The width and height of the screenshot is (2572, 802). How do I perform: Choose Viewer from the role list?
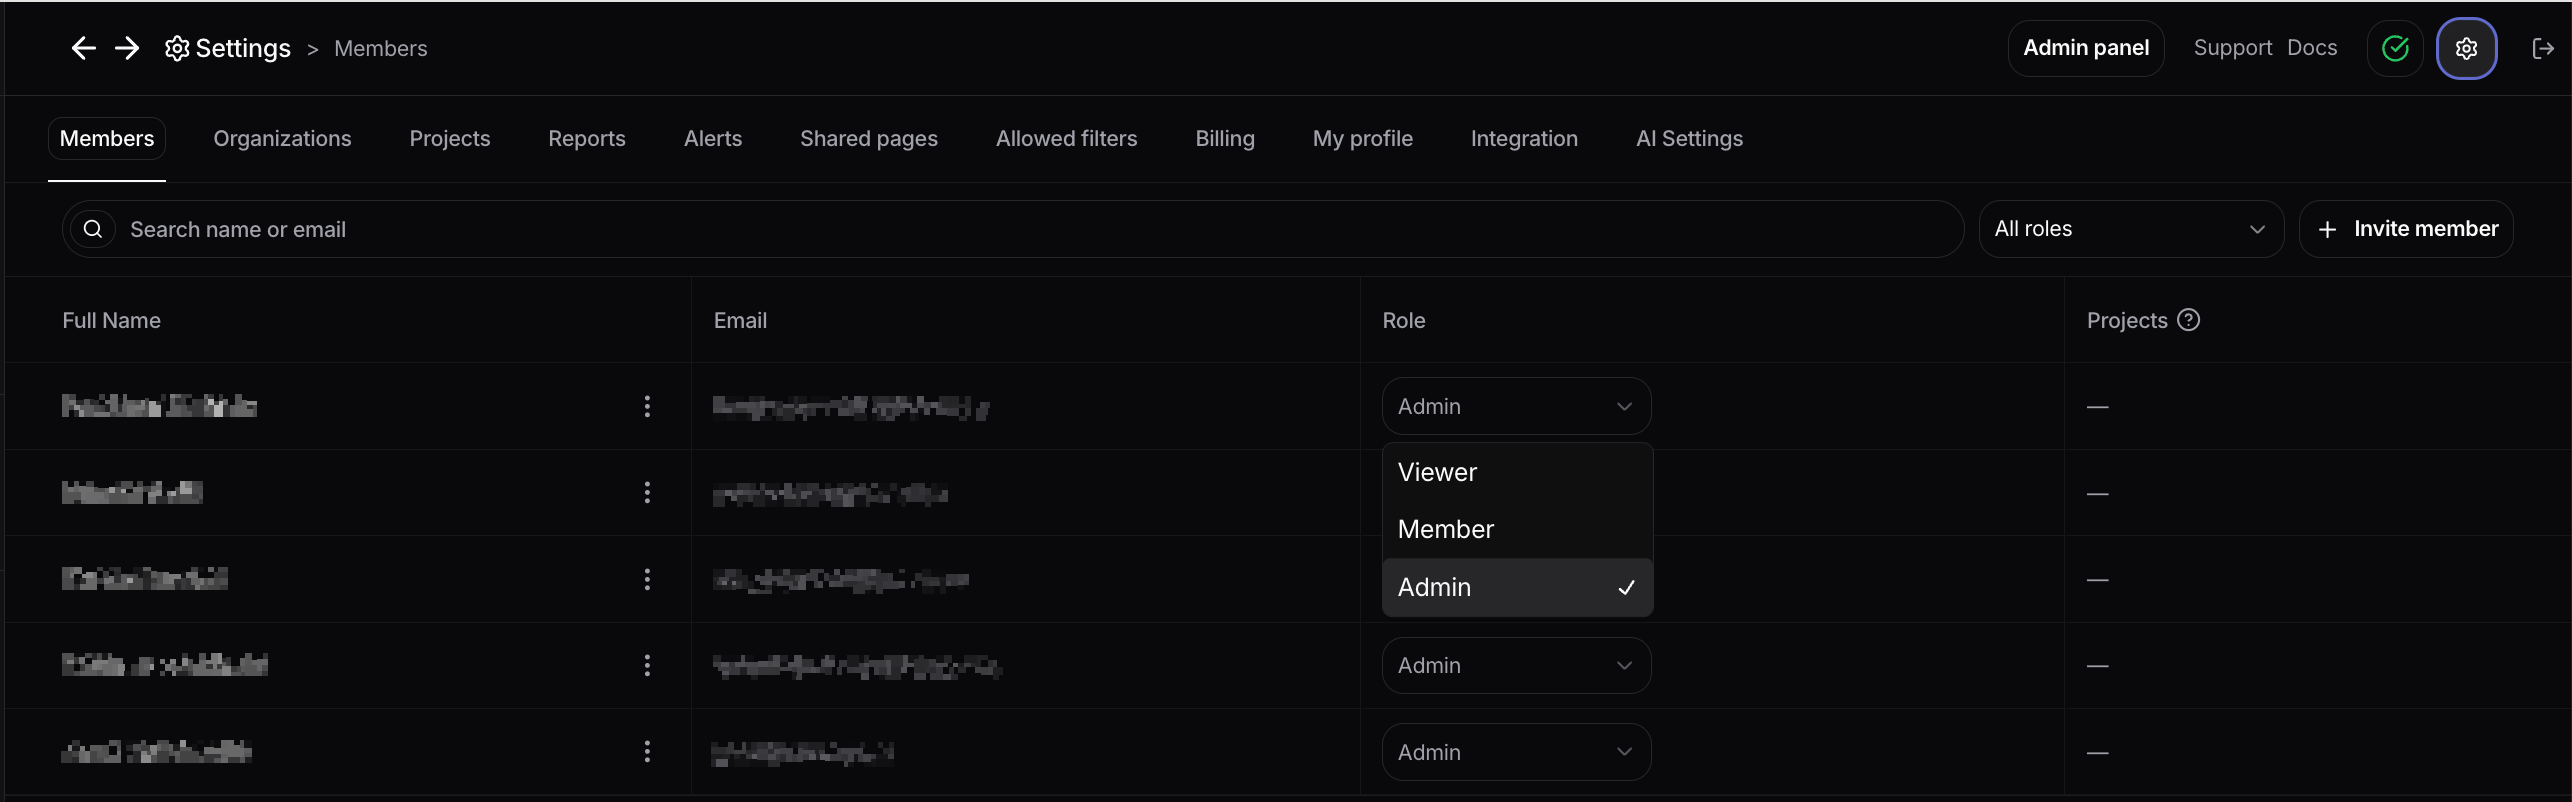pyautogui.click(x=1517, y=472)
